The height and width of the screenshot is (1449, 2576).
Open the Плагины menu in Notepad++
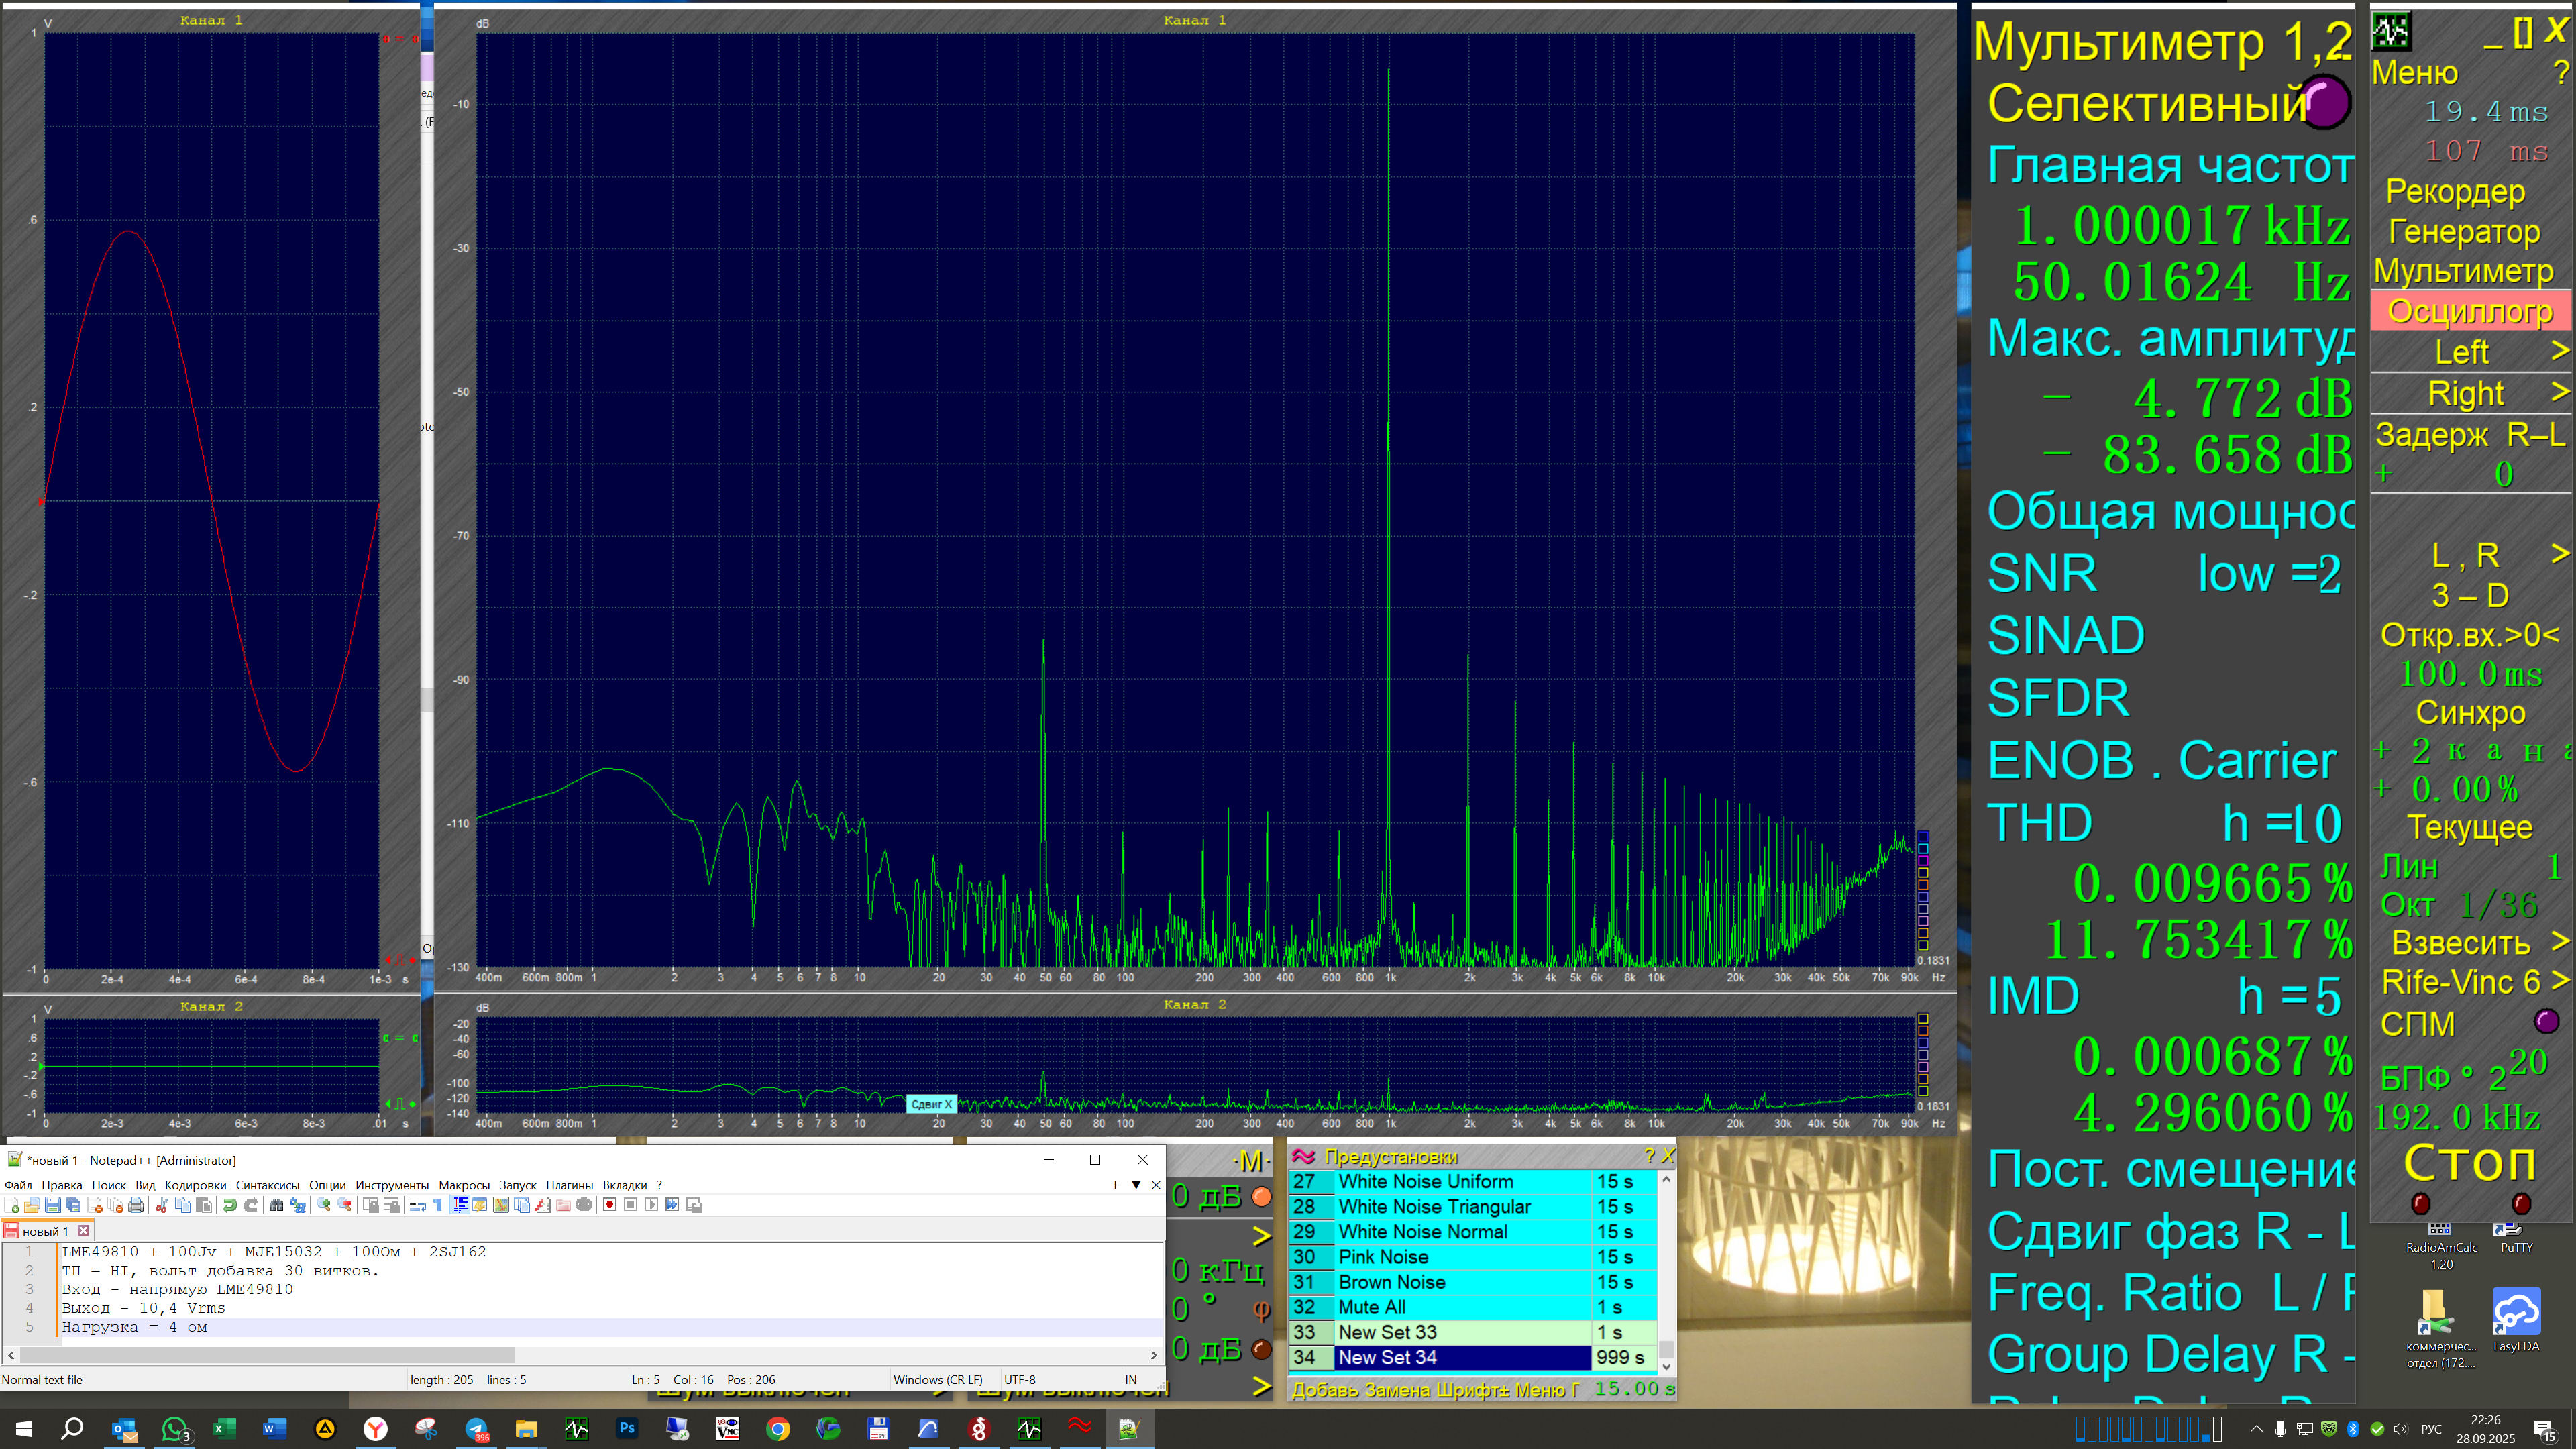click(569, 1185)
